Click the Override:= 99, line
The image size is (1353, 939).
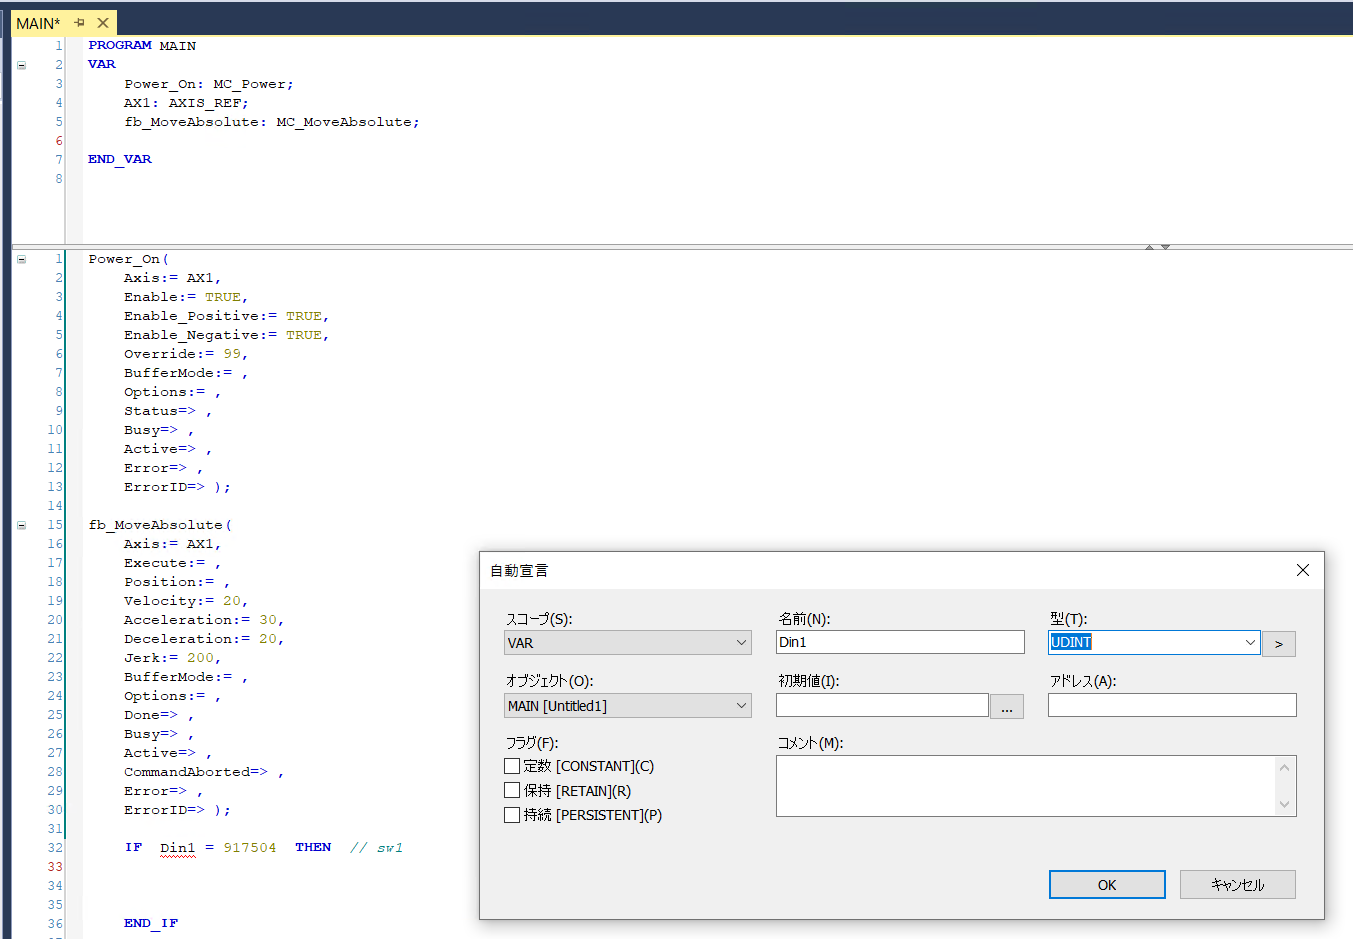click(x=186, y=354)
